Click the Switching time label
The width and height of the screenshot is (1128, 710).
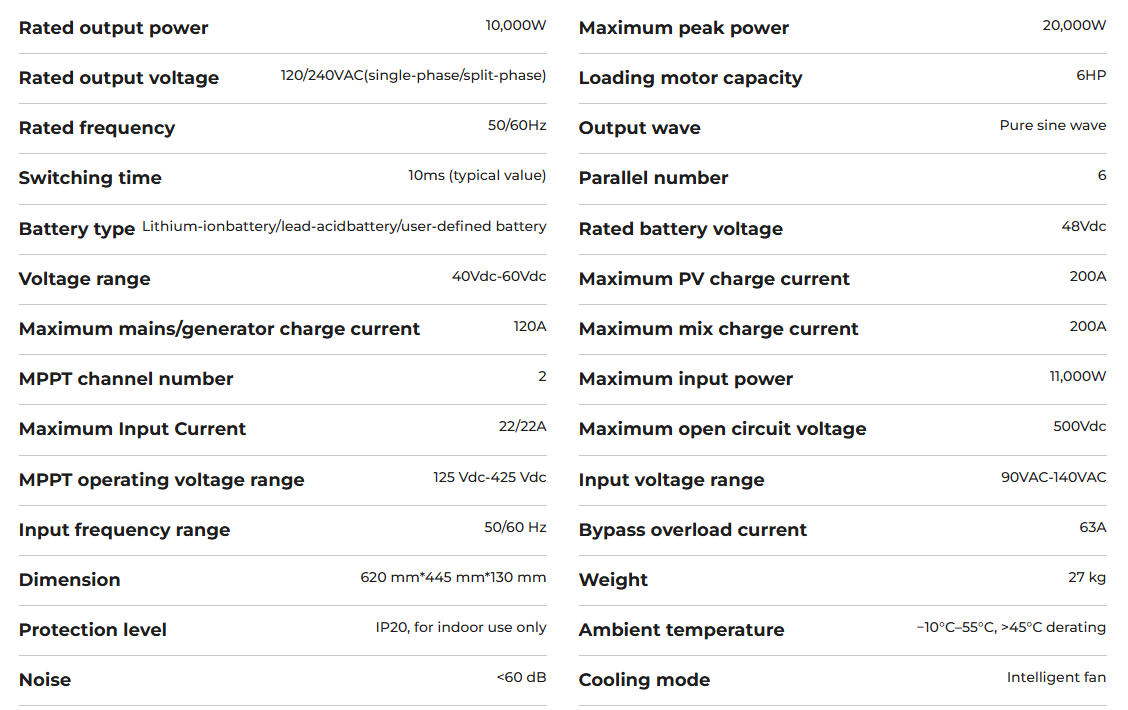90,178
